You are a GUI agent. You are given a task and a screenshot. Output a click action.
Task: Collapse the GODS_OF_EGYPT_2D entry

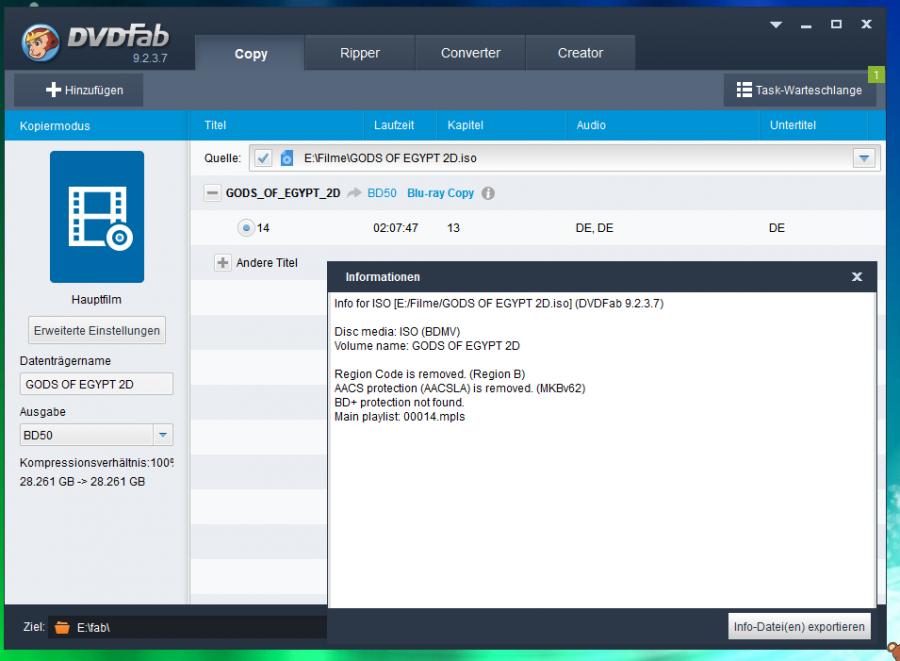point(212,193)
